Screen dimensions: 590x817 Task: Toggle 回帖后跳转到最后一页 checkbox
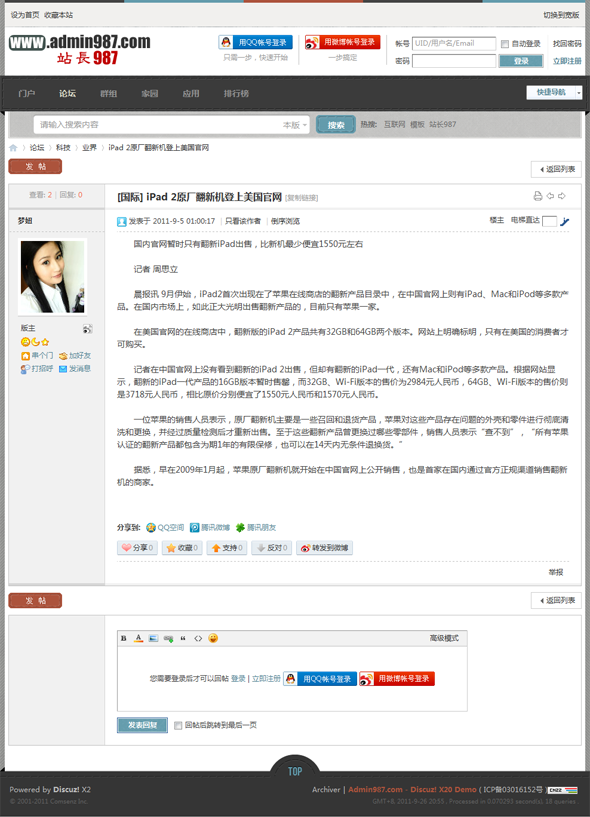point(178,725)
